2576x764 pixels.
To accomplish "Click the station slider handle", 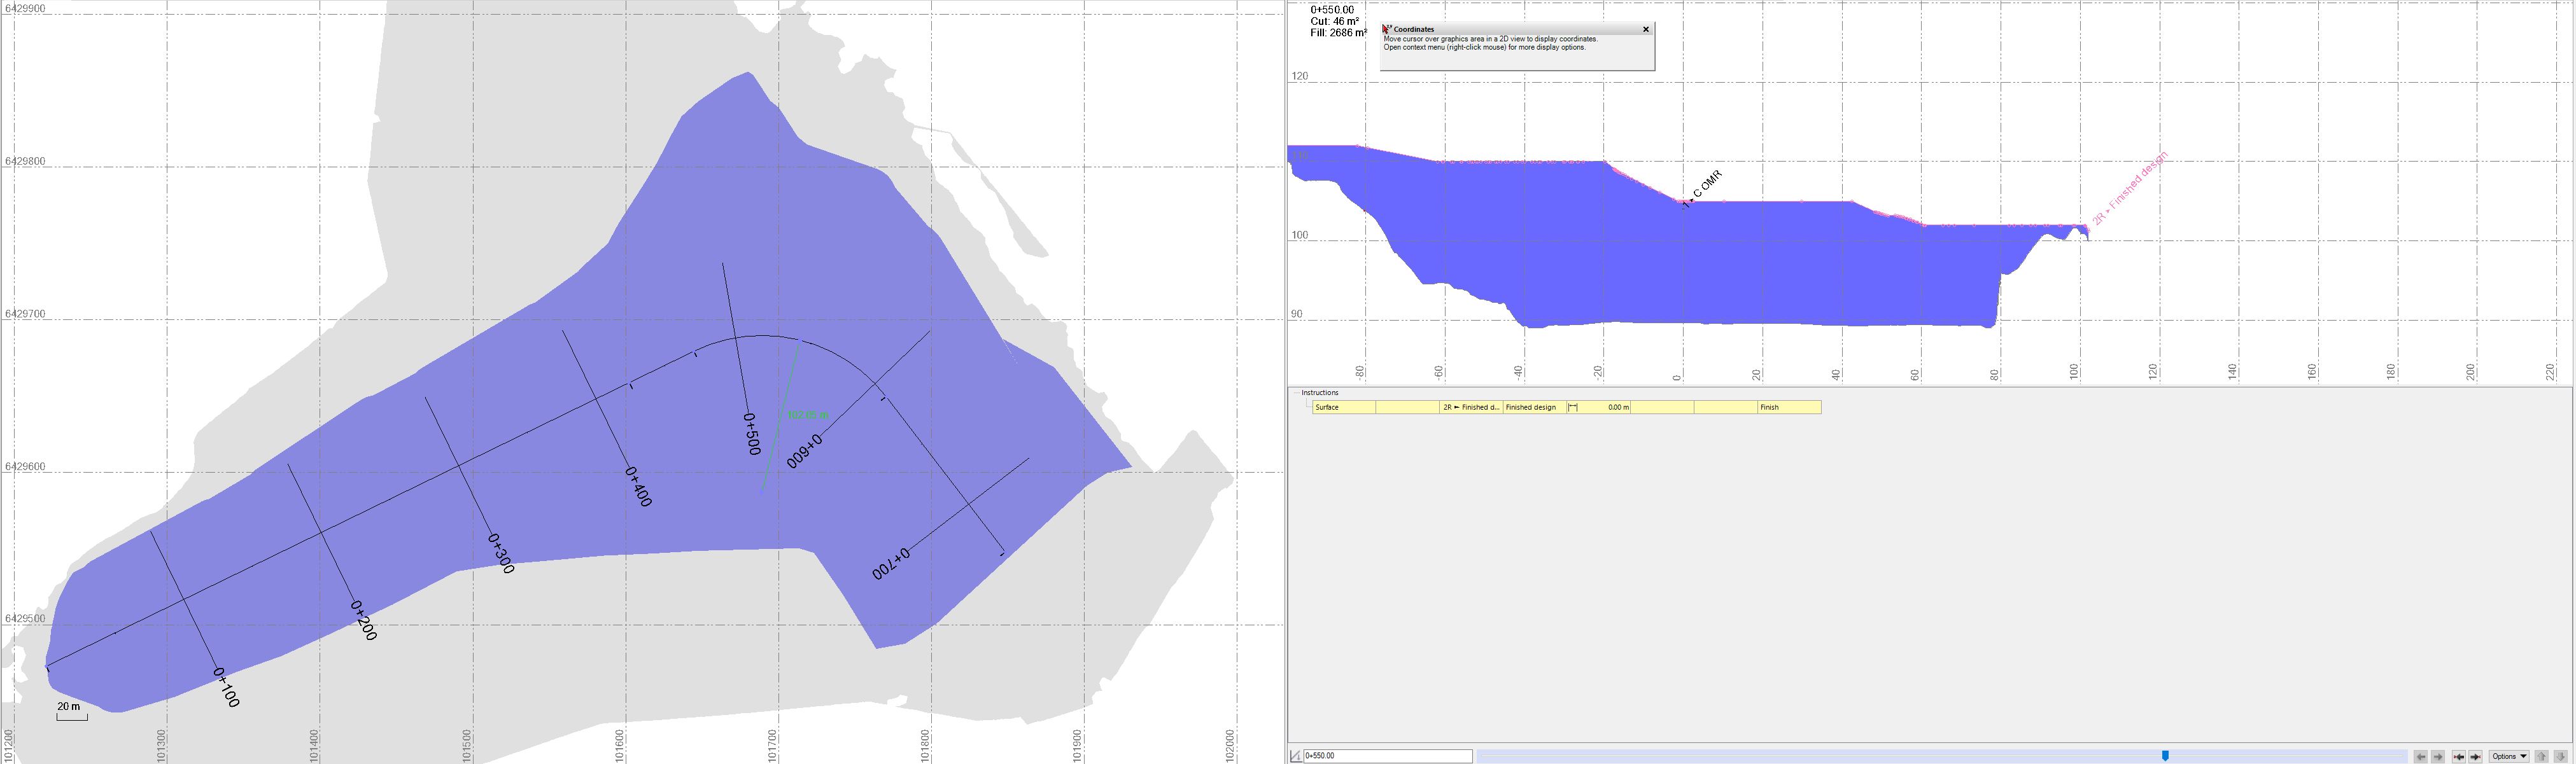I will (2165, 756).
